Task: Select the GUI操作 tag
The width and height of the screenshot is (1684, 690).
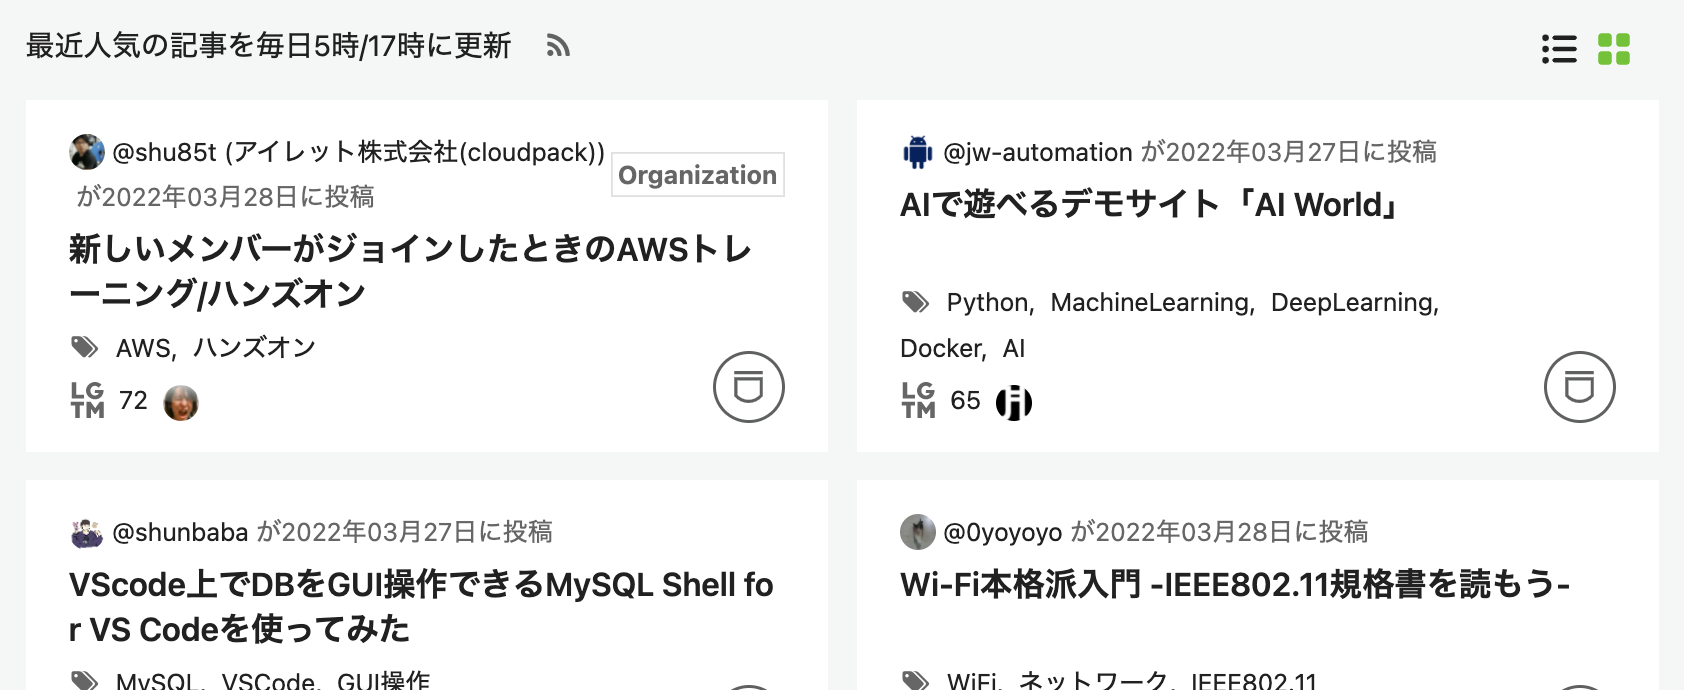Action: point(383,682)
